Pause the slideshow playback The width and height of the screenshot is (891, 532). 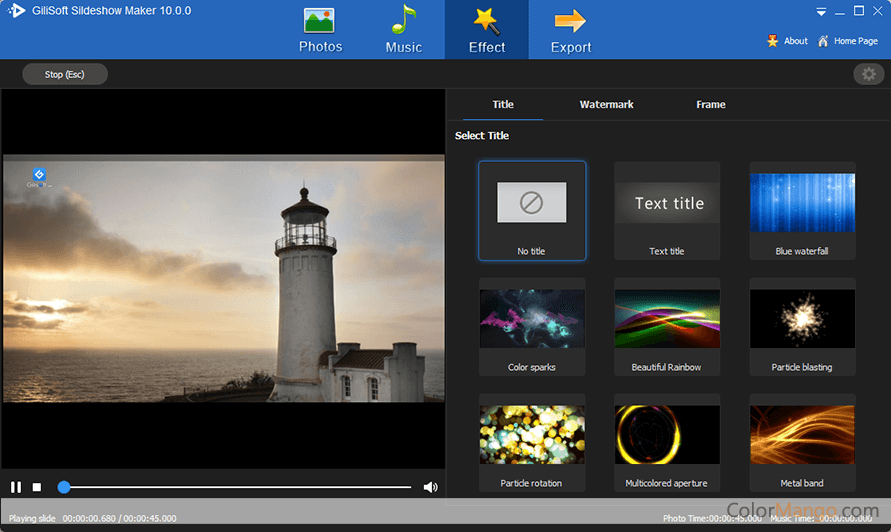[x=16, y=487]
